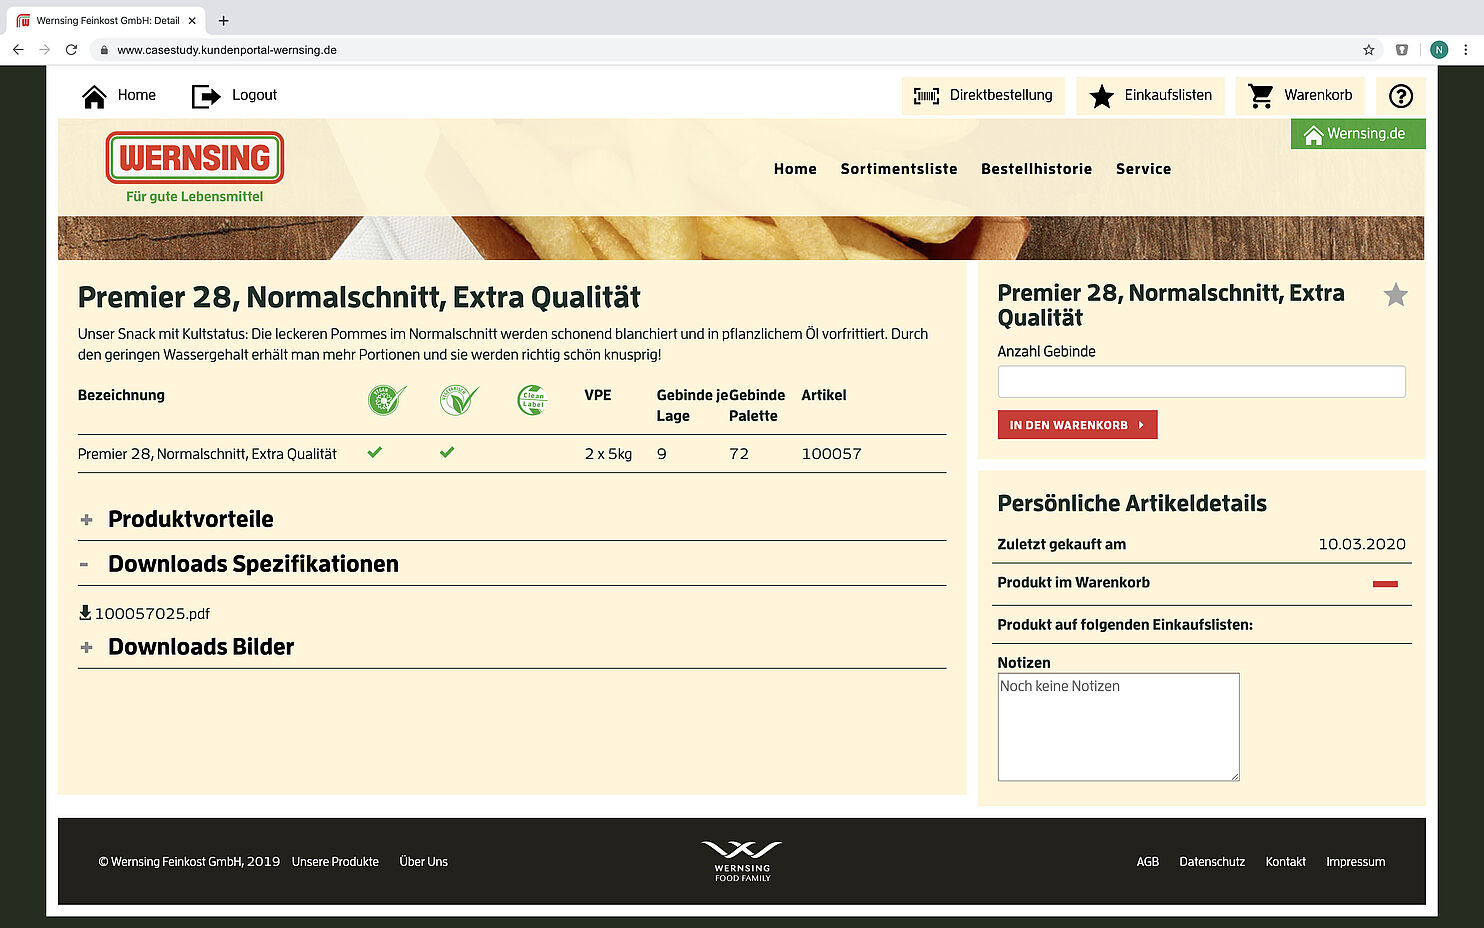Click the shield extension icon
The width and height of the screenshot is (1484, 928).
(x=1402, y=50)
